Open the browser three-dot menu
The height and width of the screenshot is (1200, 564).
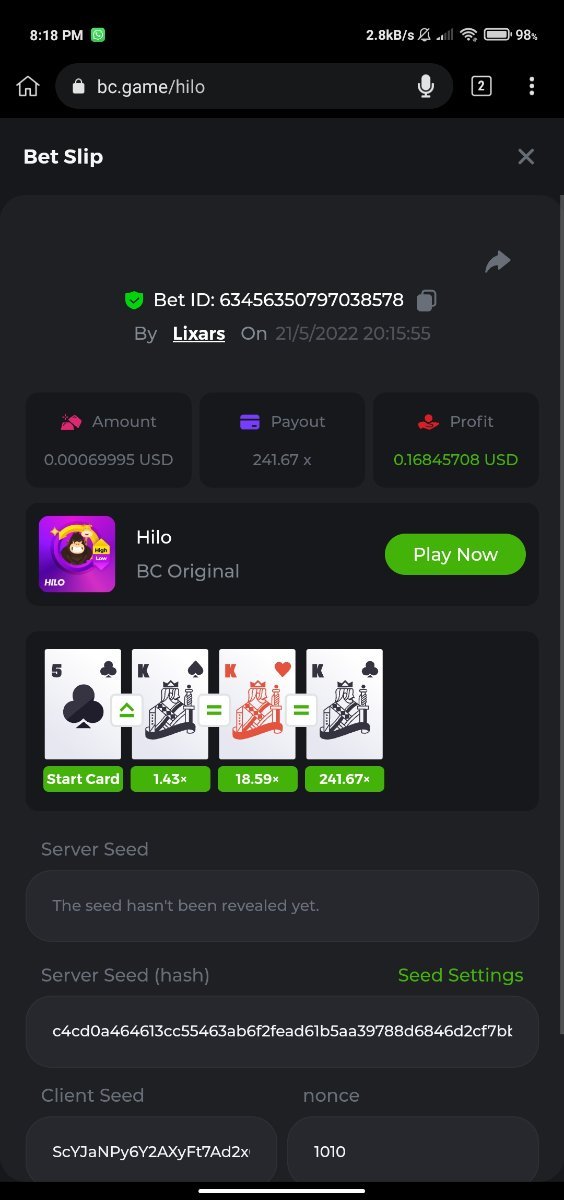[531, 86]
